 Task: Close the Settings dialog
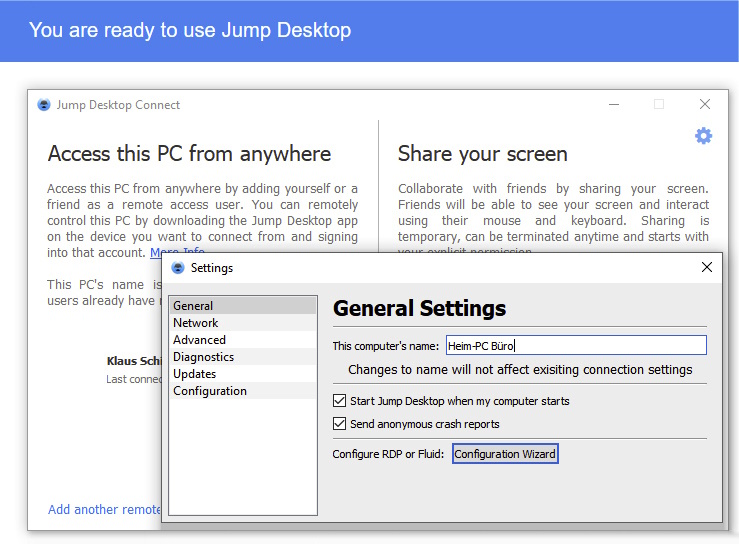click(x=706, y=267)
